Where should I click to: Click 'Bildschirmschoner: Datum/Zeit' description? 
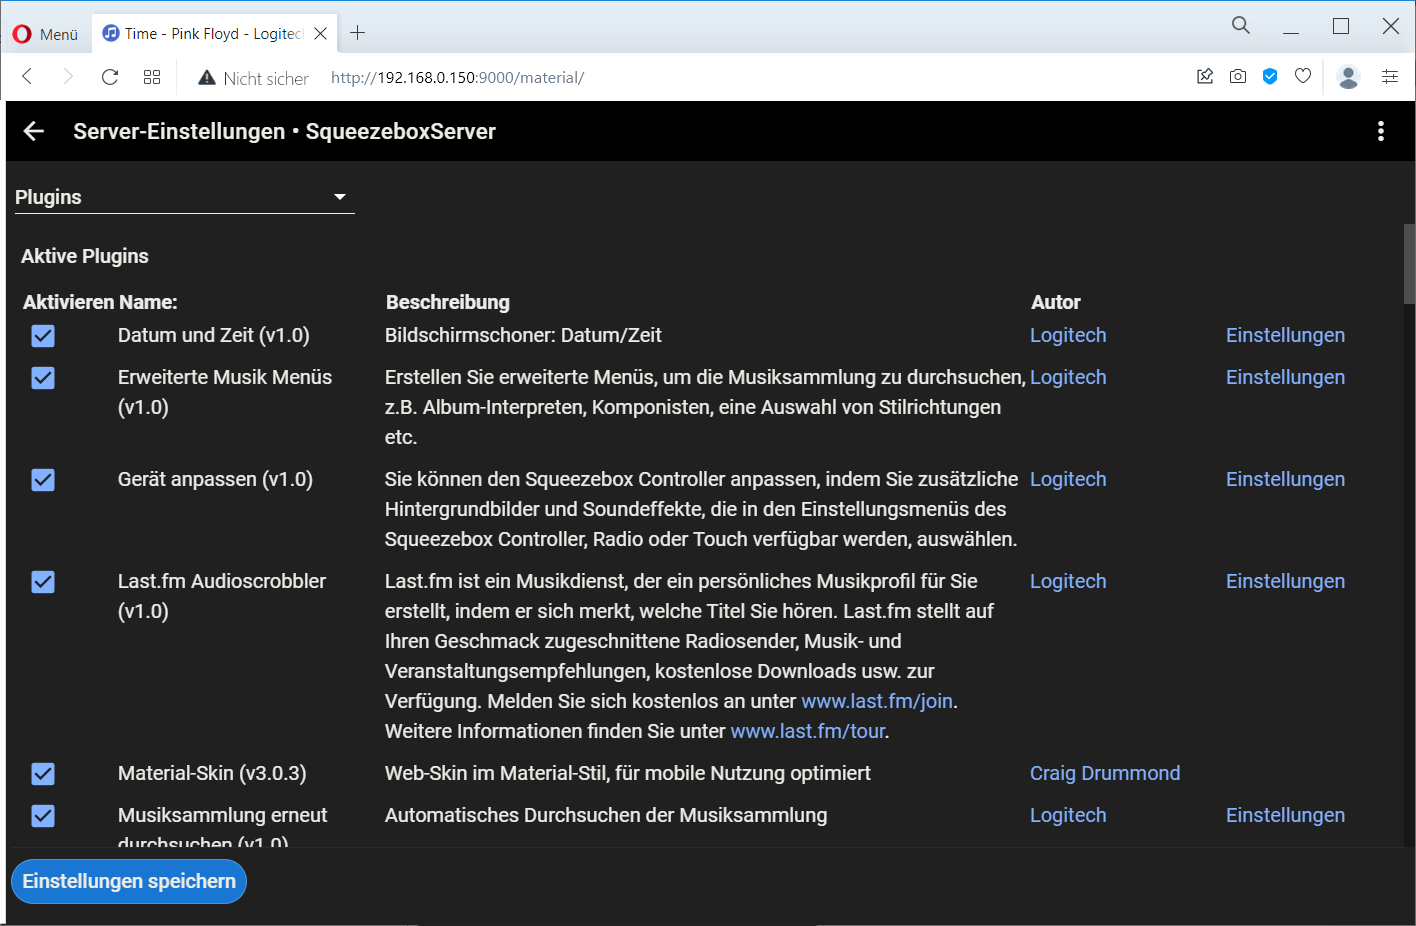(523, 335)
